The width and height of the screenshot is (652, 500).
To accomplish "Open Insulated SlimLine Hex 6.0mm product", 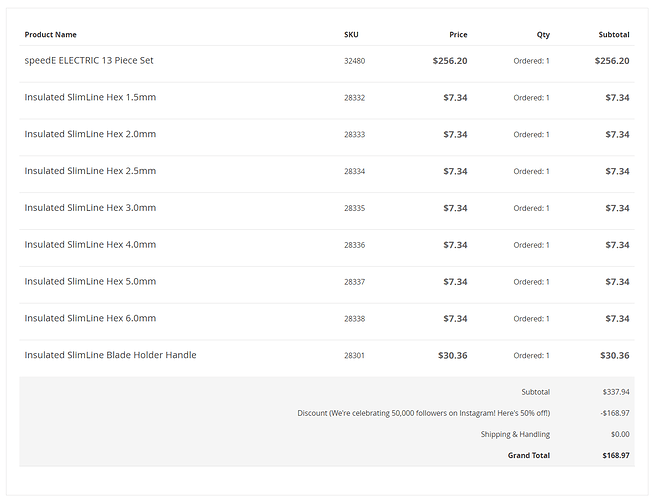I will pyautogui.click(x=90, y=319).
